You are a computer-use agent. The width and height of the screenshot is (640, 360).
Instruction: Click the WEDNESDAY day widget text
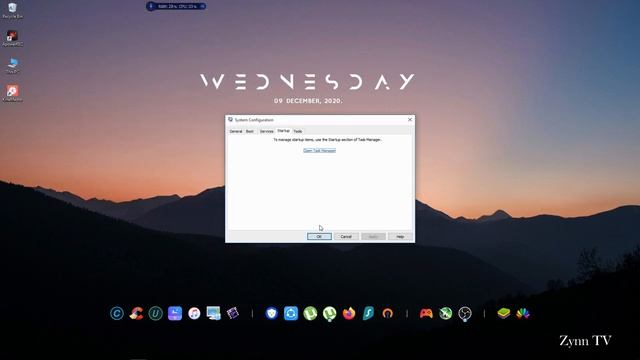tap(307, 82)
